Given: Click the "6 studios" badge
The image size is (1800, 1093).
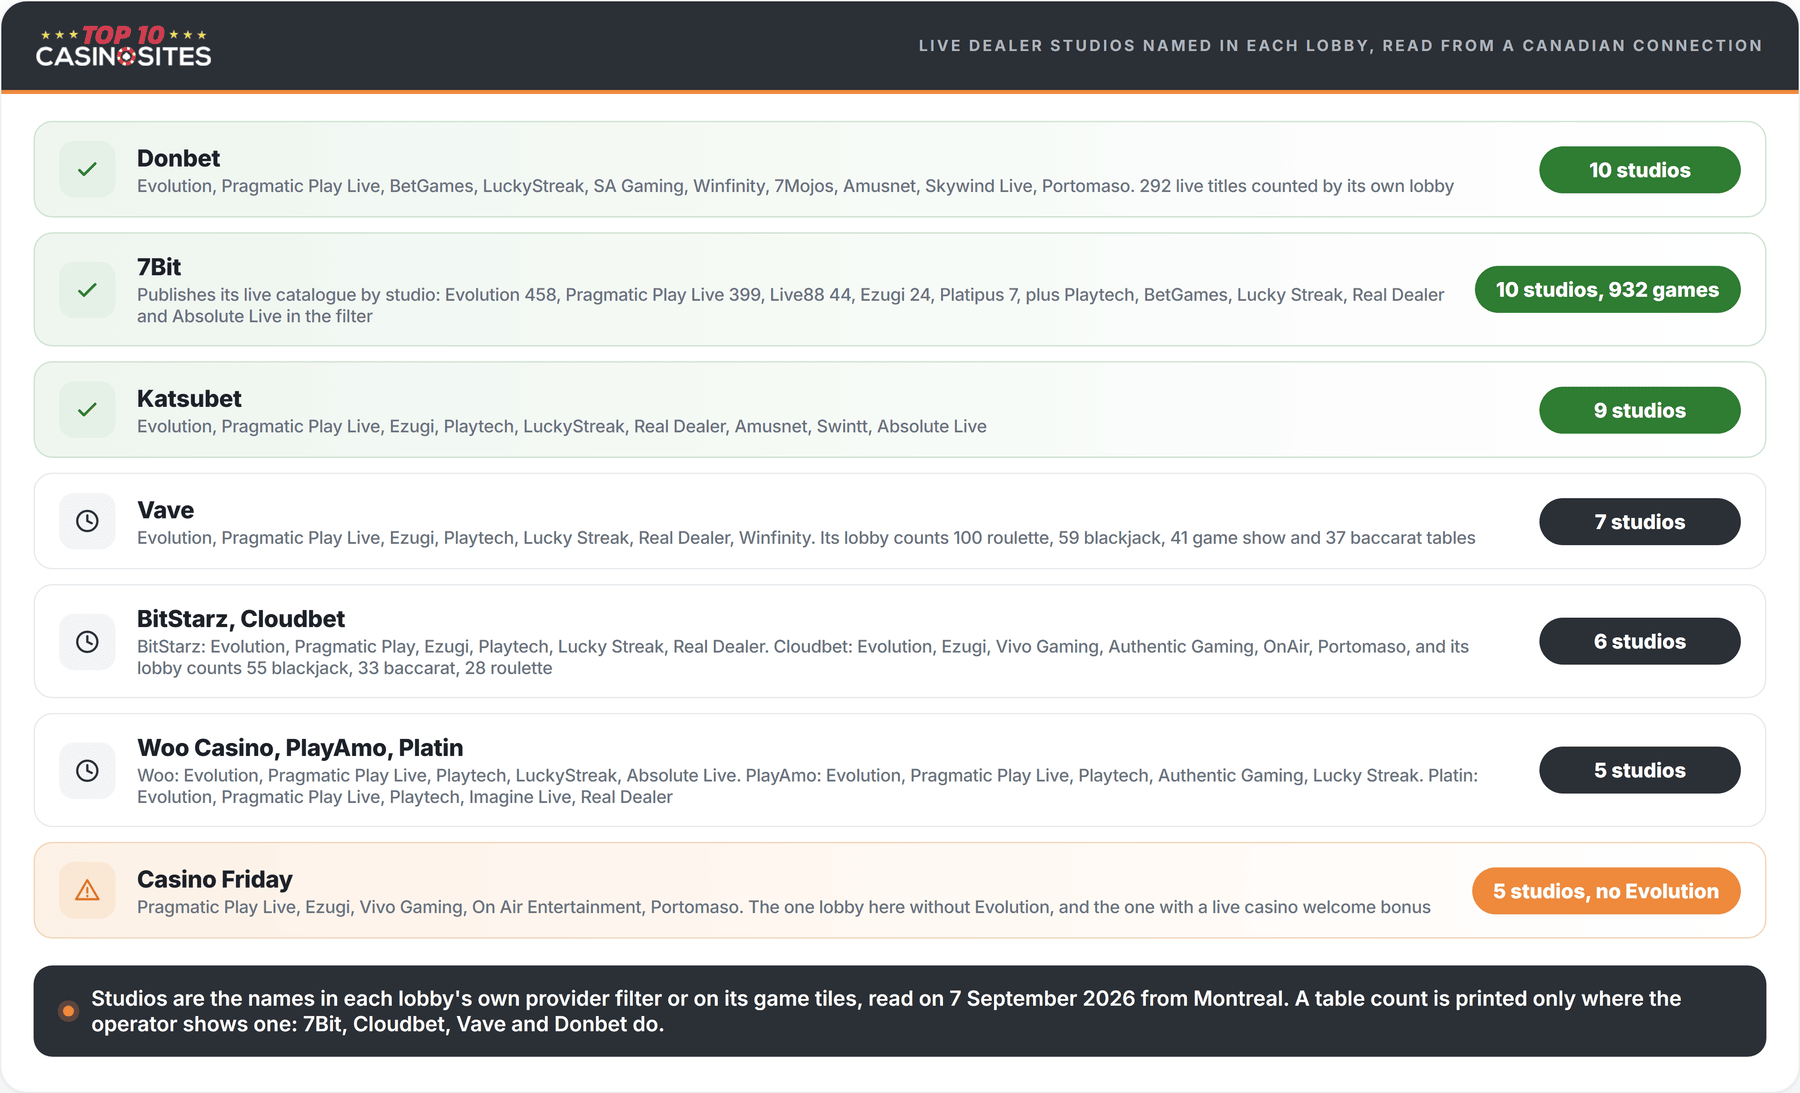Looking at the screenshot, I should [1640, 641].
